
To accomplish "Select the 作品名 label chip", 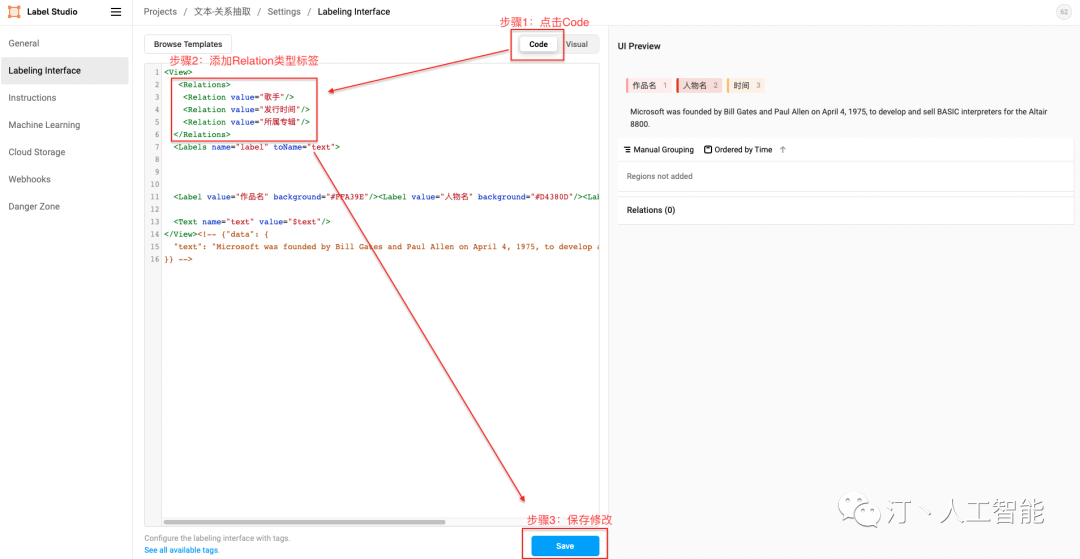I will (649, 86).
